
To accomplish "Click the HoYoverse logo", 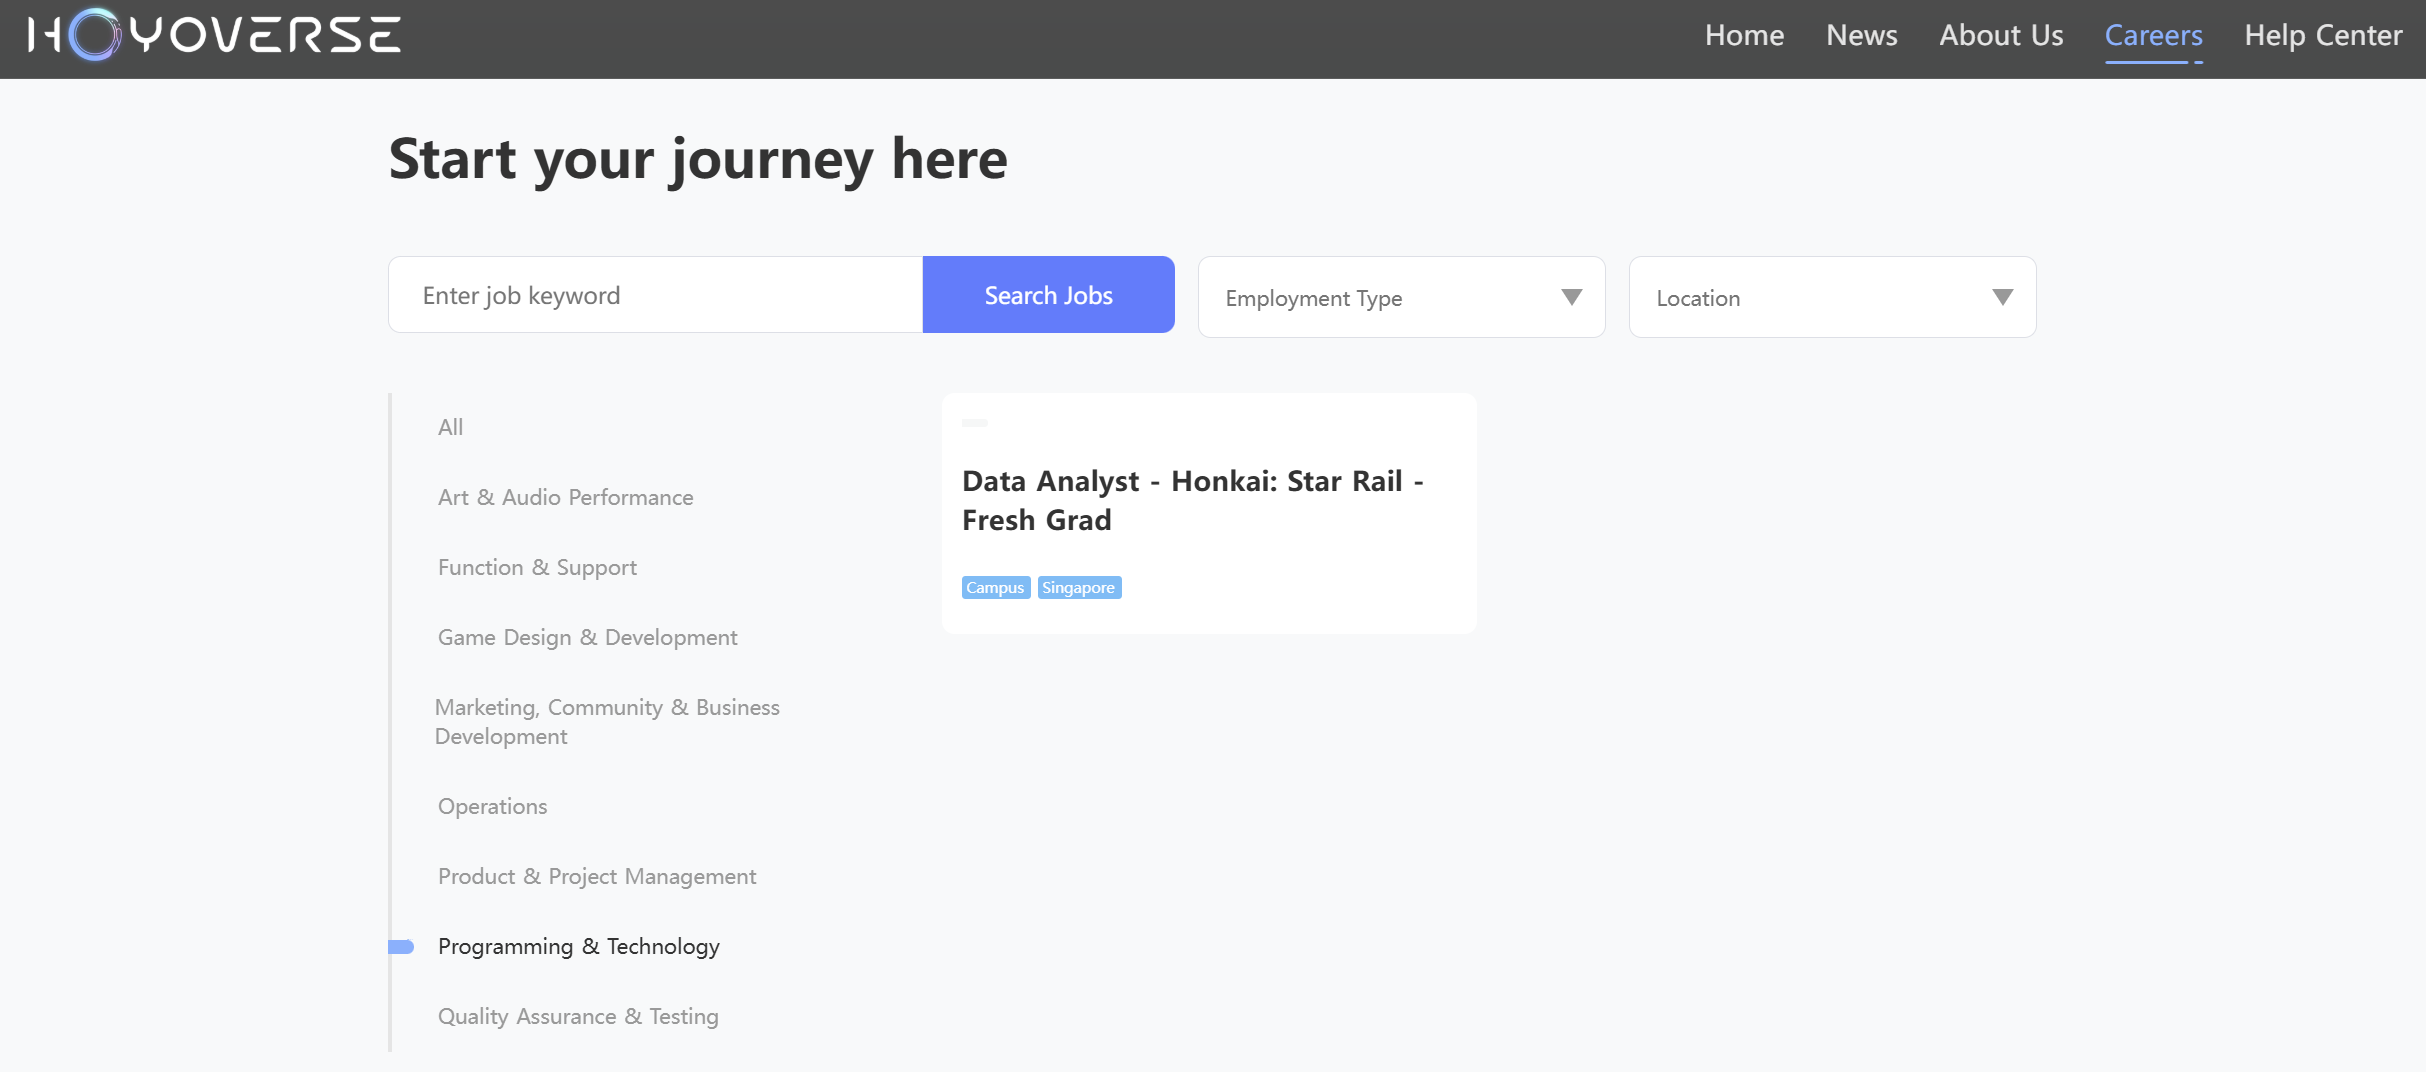I will (x=215, y=35).
